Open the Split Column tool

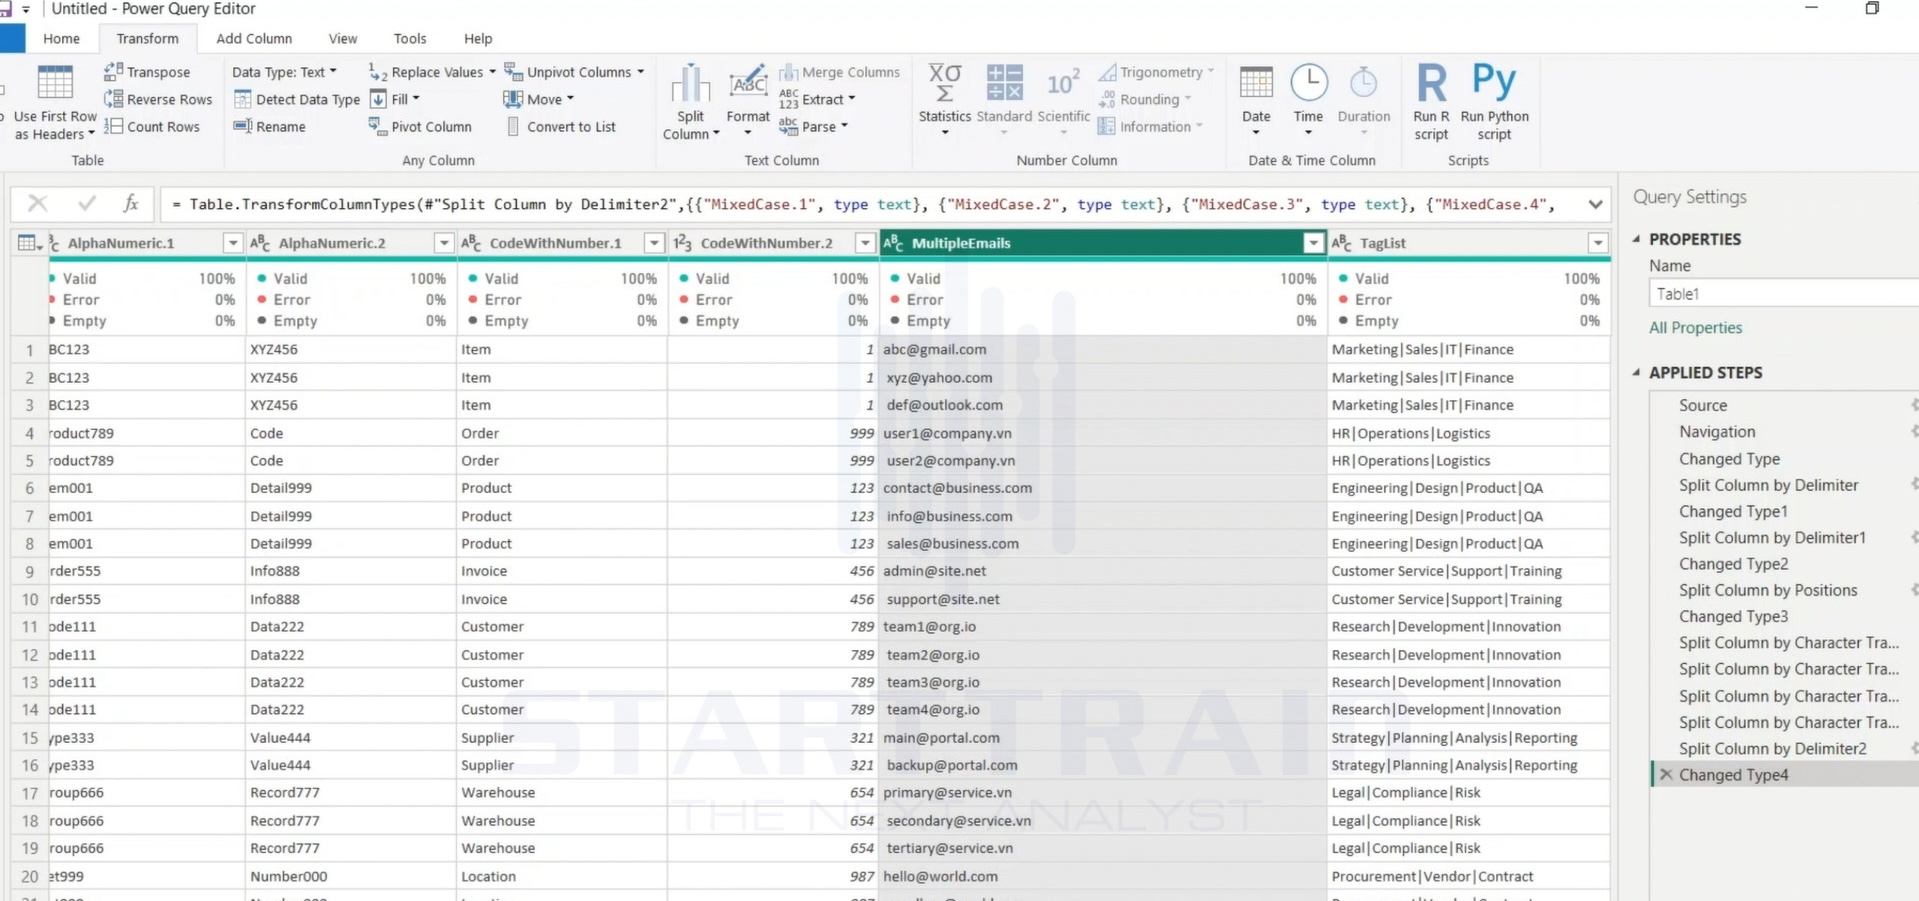[690, 101]
